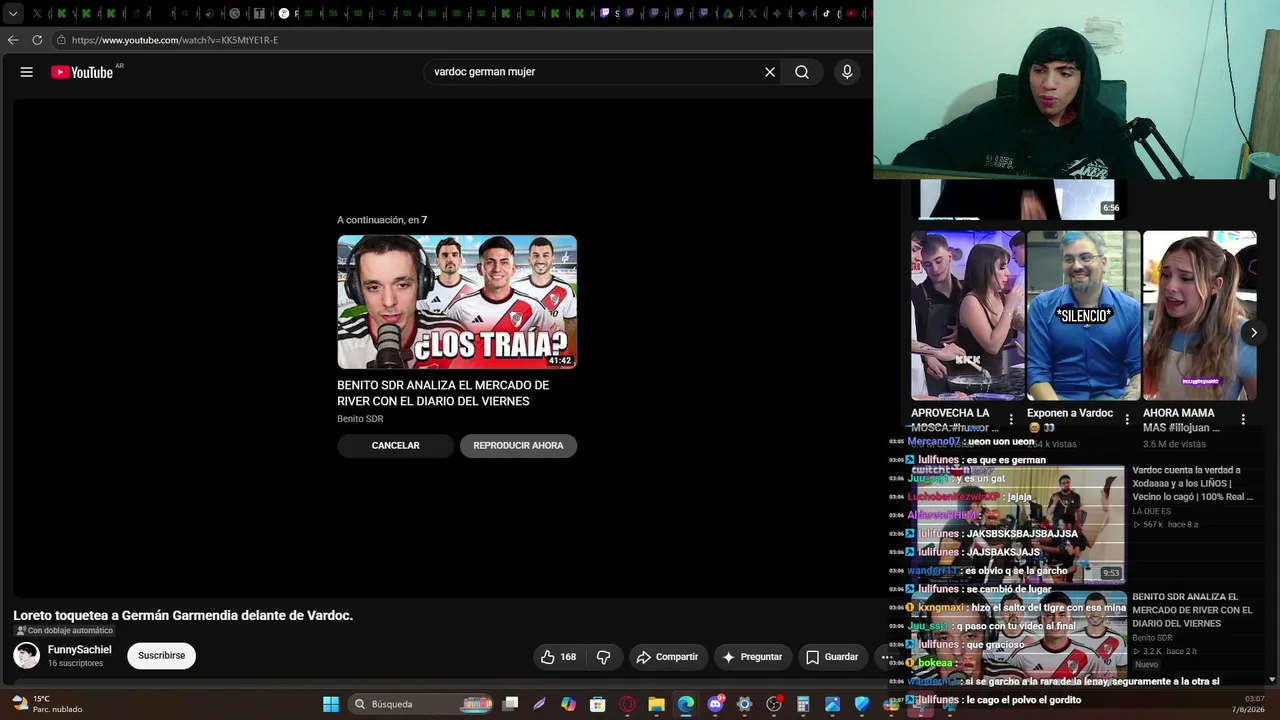Open the Opera browser taskbar icon
The image size is (1280, 720).
(627, 704)
